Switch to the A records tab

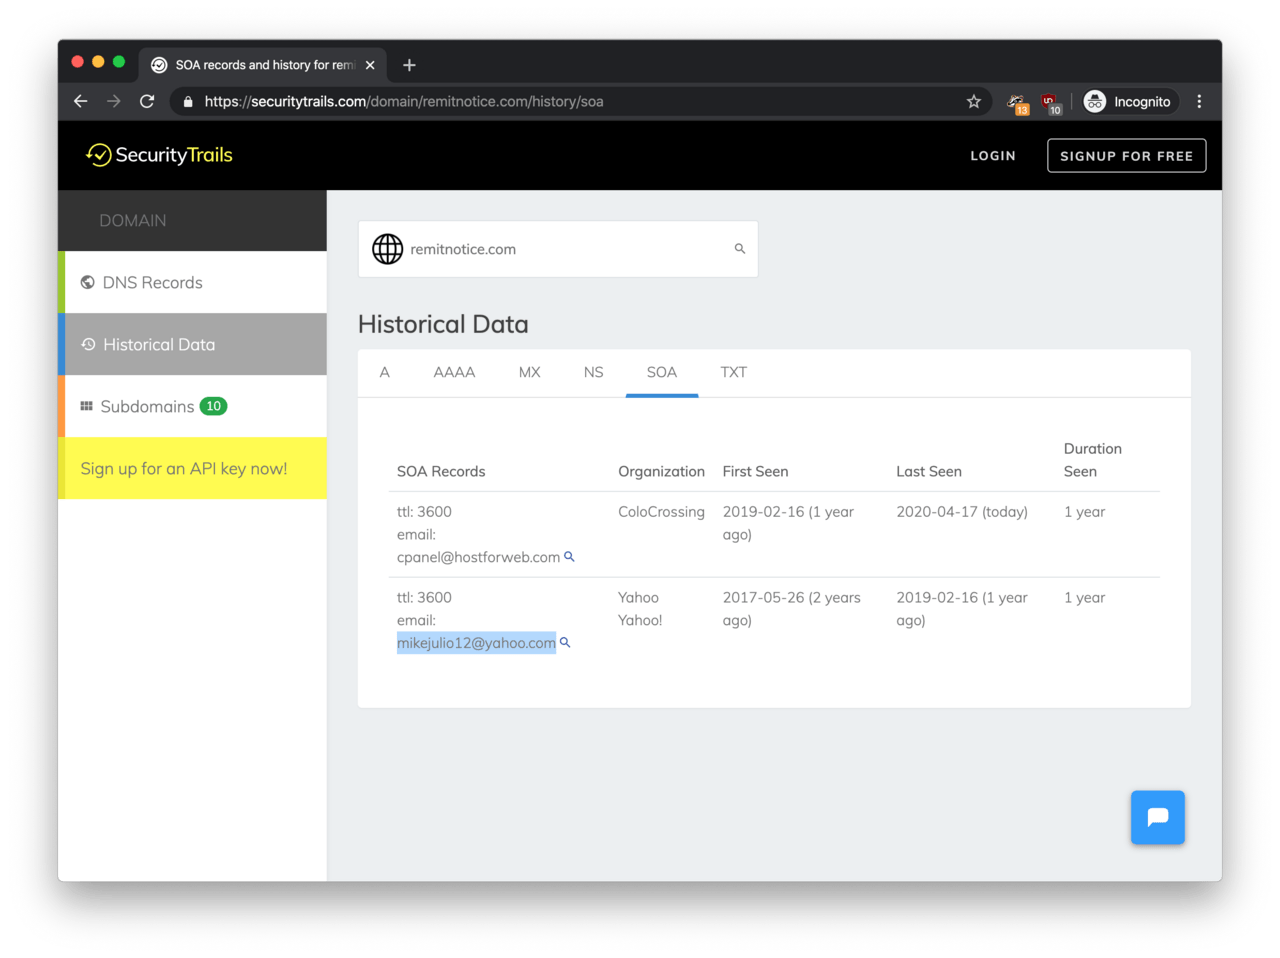pos(384,372)
